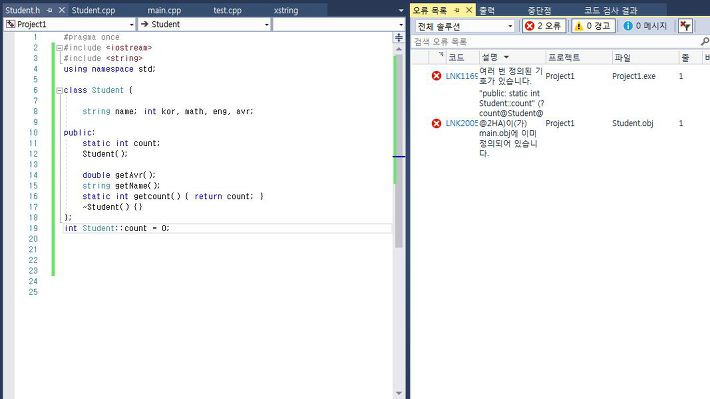Open the LNK1169 error code link
This screenshot has height=399, width=710.
pos(461,76)
